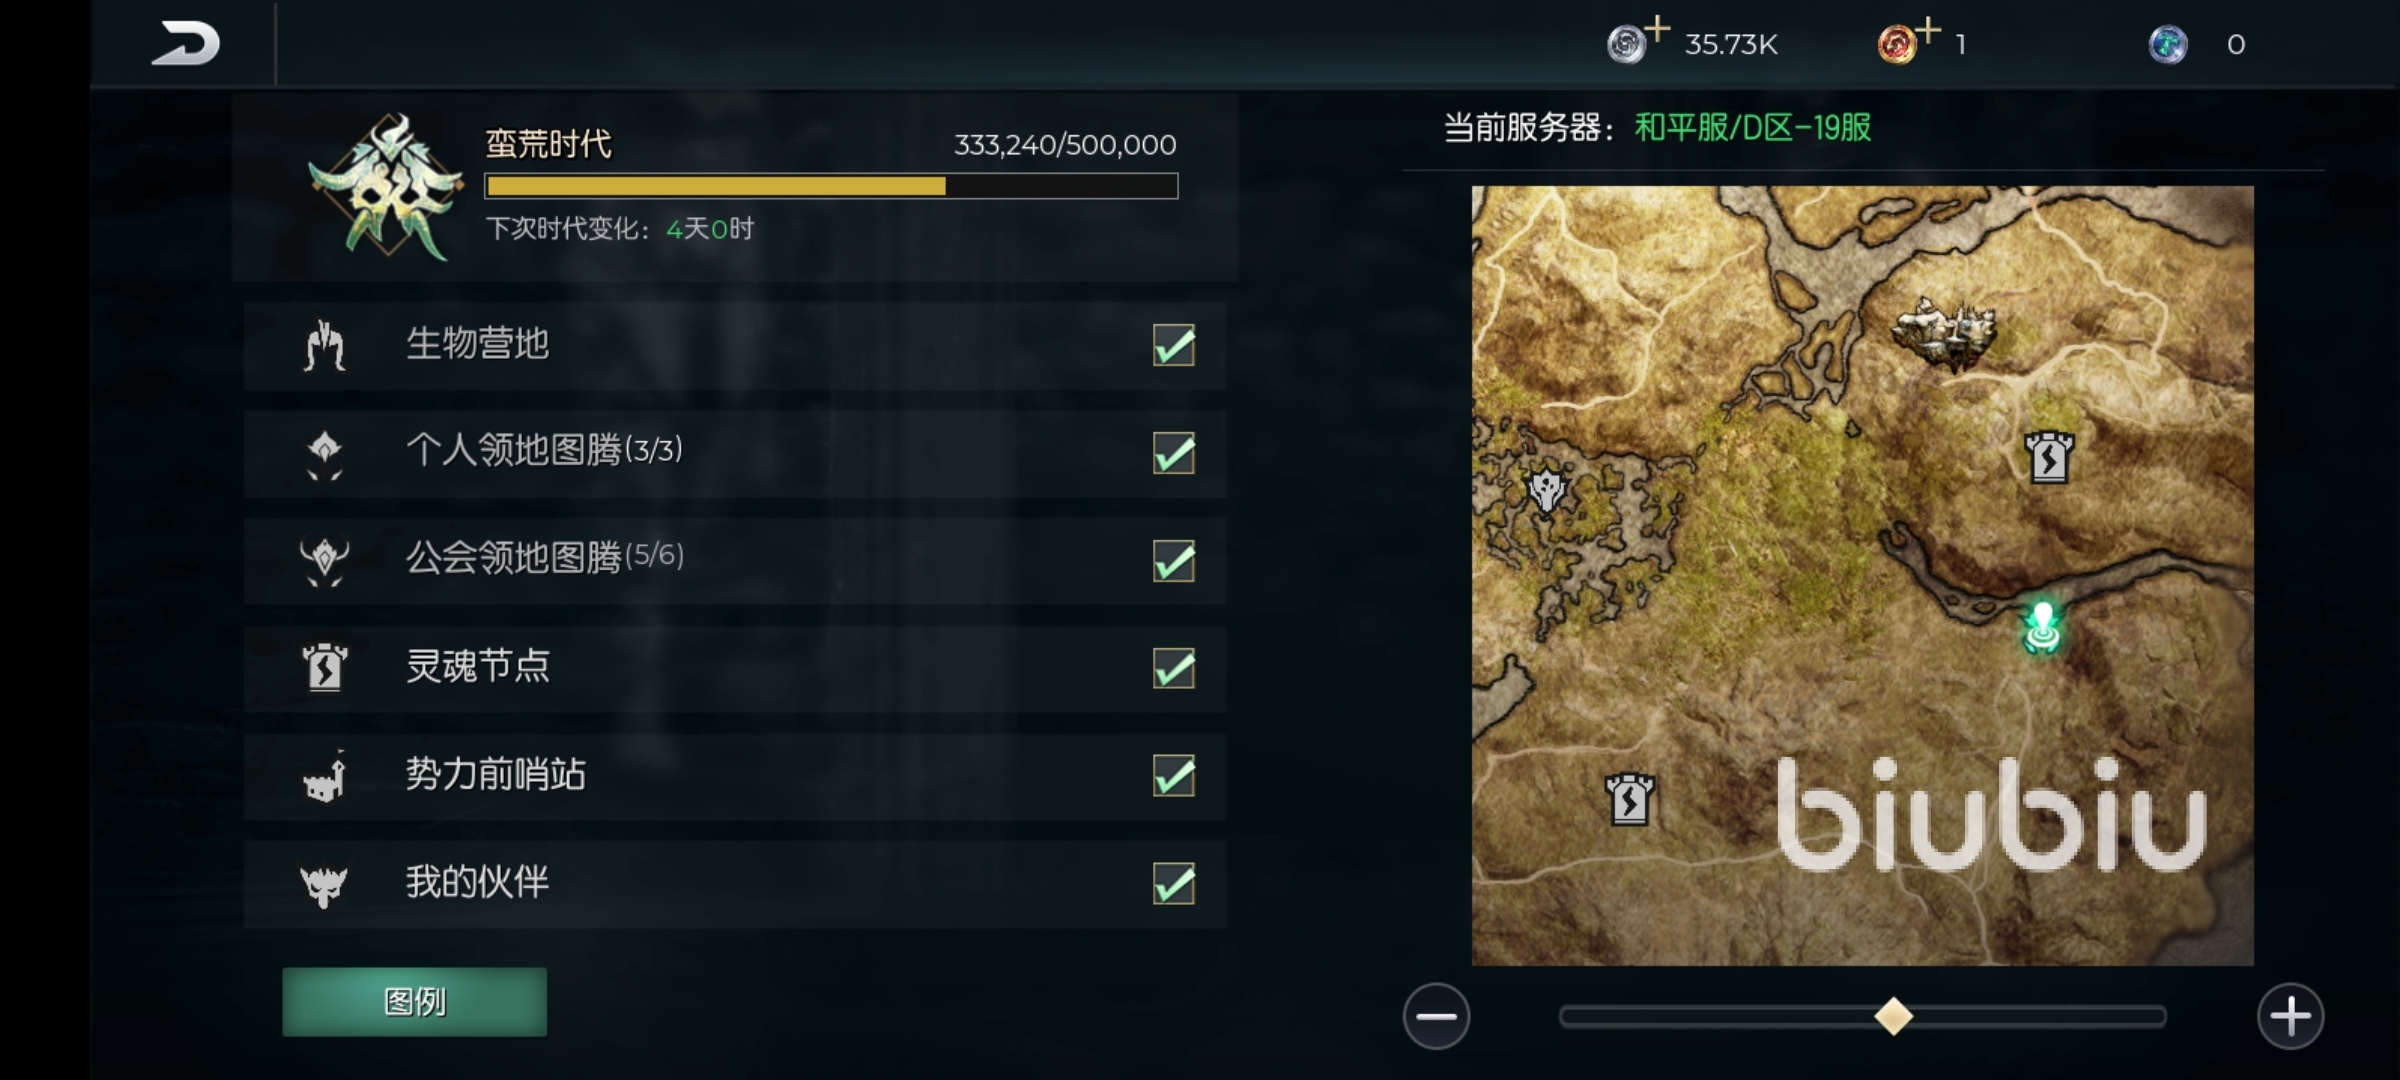Tap the 蛮荒时代 era emblem
The height and width of the screenshot is (1080, 2400).
click(386, 187)
